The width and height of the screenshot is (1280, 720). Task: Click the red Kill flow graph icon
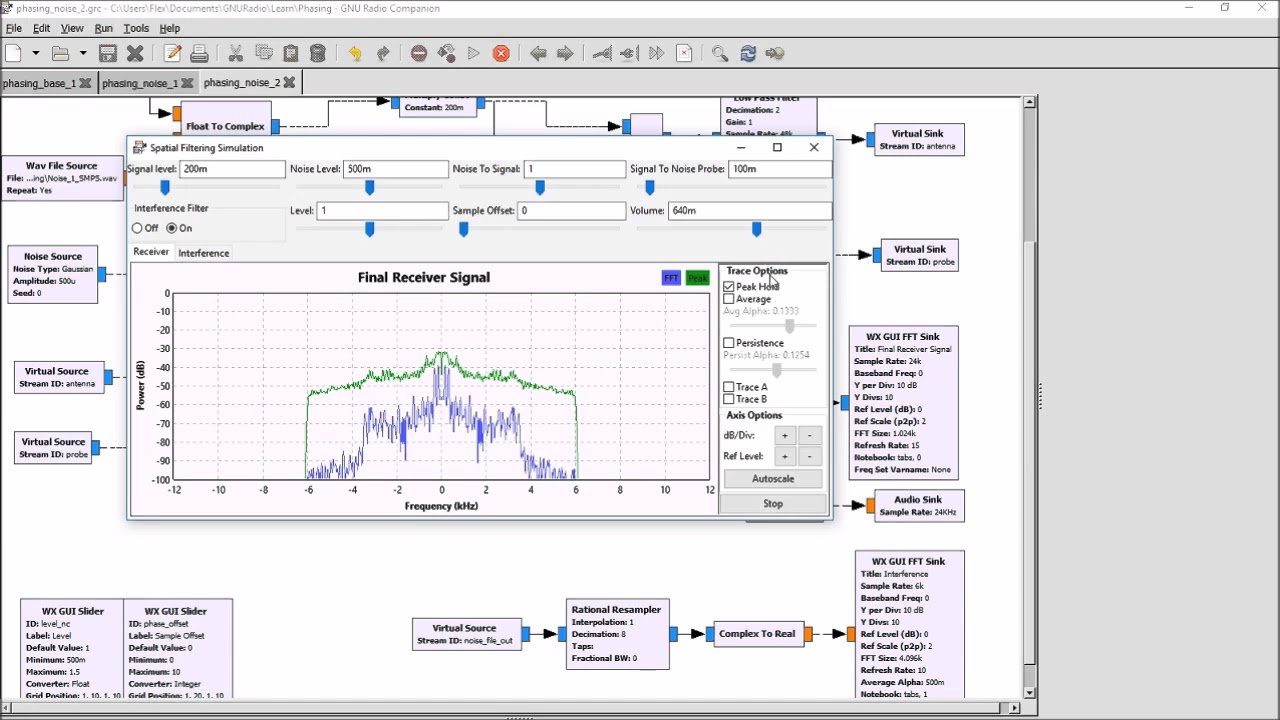[501, 53]
